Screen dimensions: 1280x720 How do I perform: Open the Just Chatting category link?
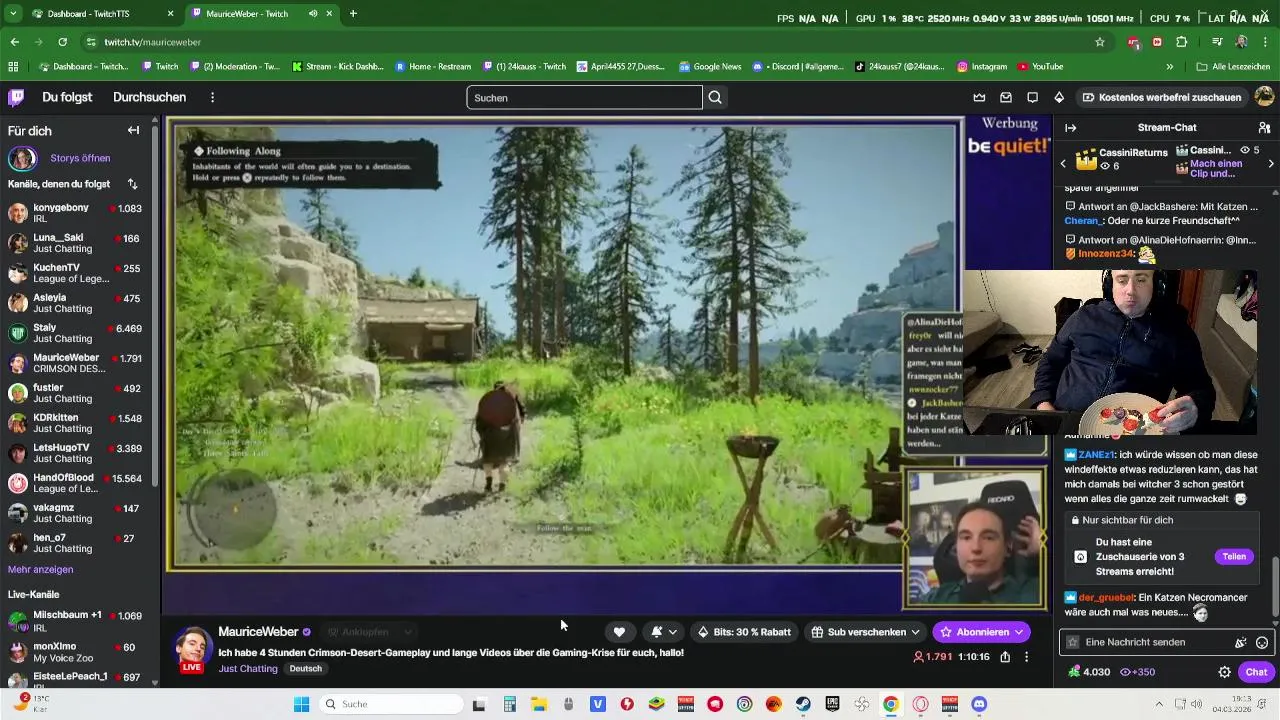(248, 668)
